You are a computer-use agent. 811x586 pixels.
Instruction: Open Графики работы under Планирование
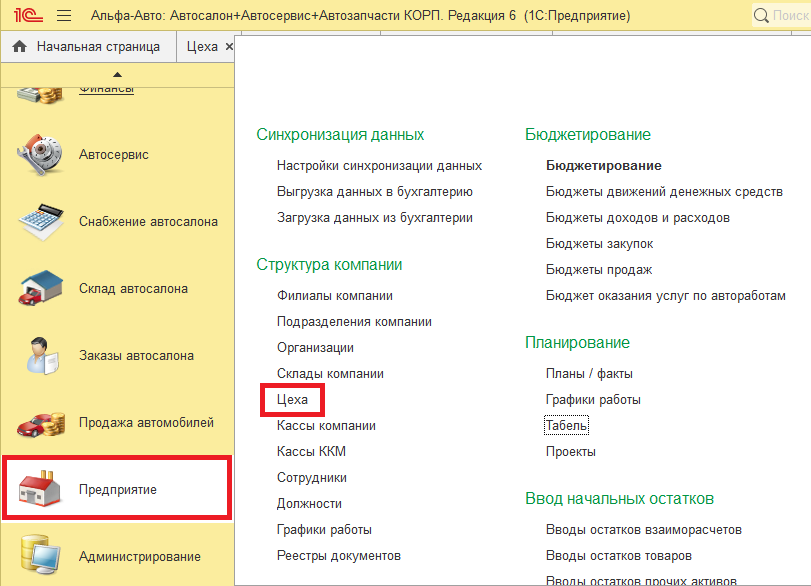pos(593,399)
